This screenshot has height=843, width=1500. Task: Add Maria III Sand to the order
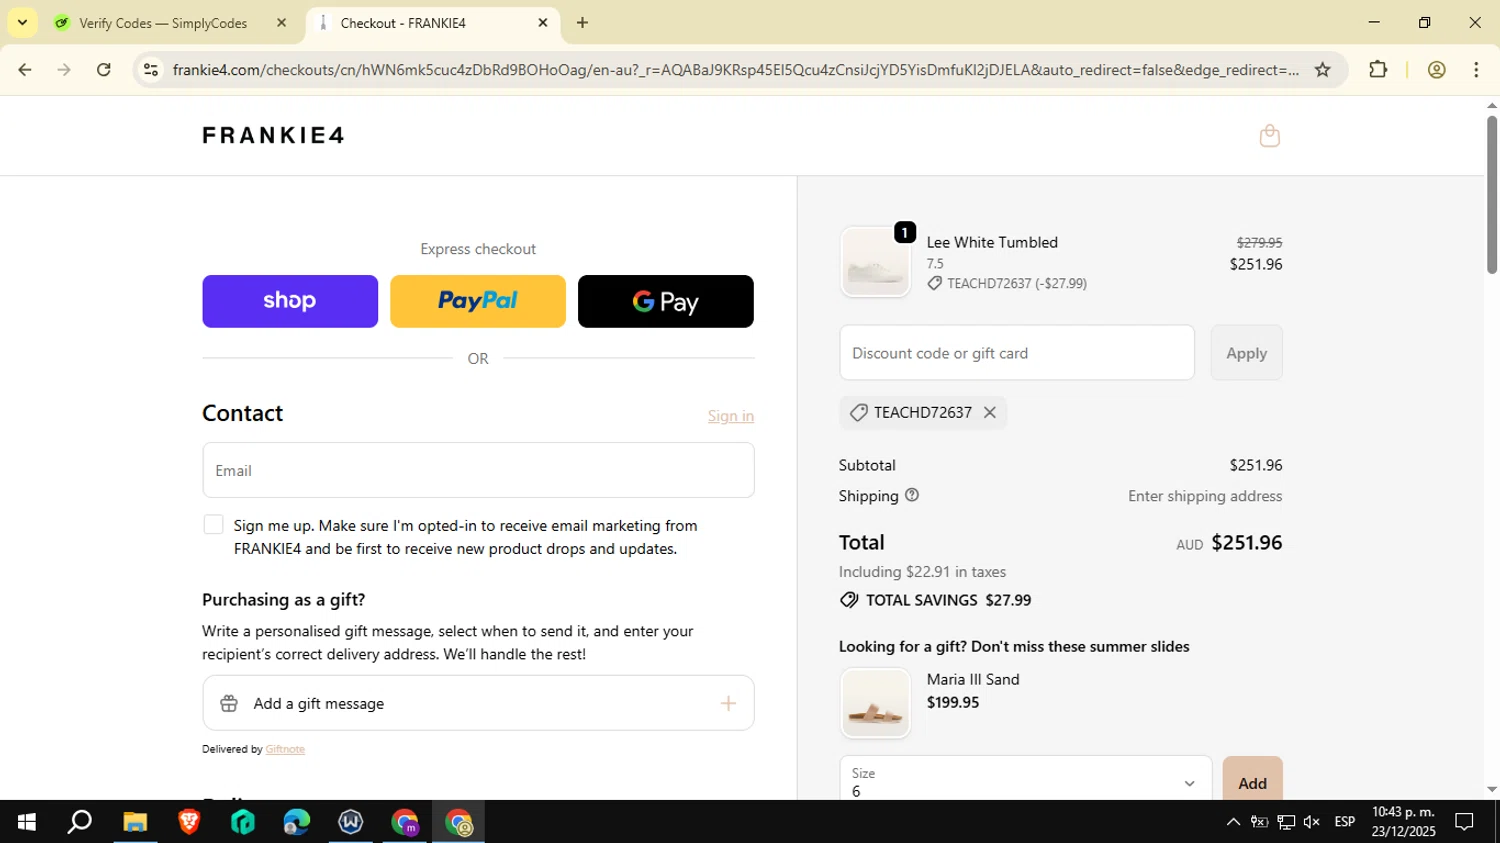point(1252,782)
